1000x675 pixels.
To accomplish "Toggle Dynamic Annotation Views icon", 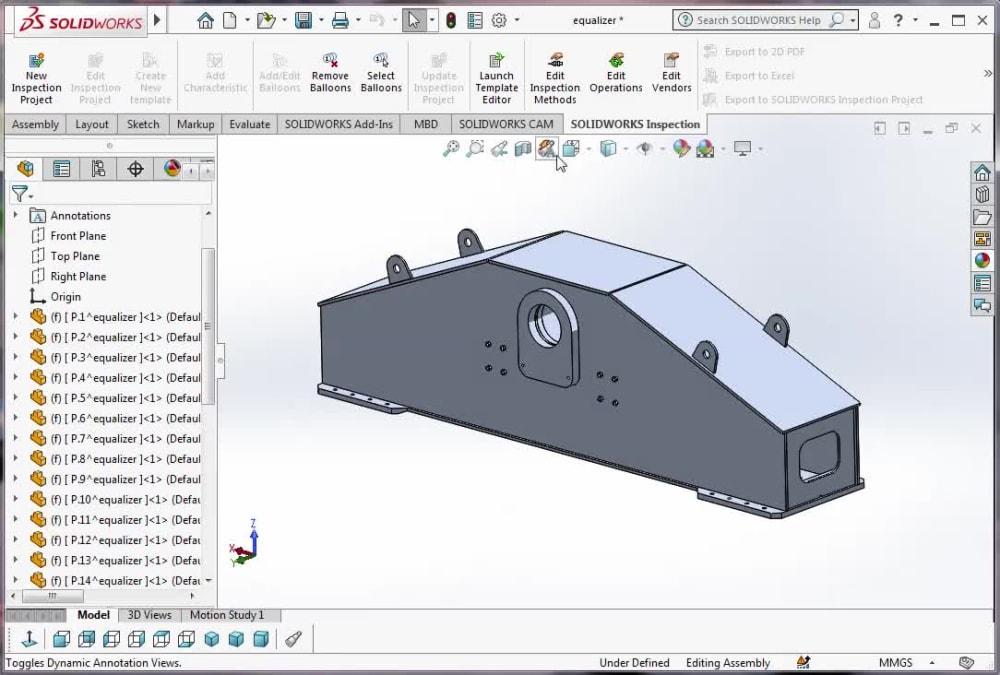I will pyautogui.click(x=547, y=149).
